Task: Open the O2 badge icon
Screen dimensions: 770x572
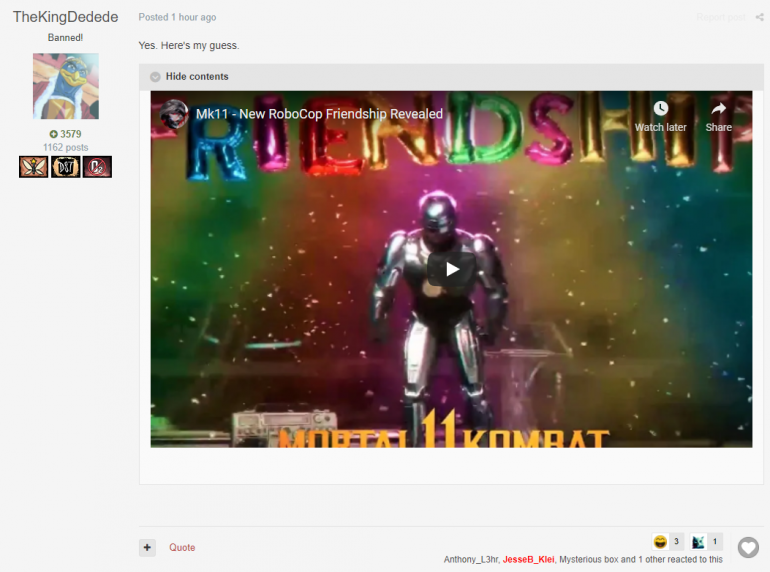Action: coord(97,167)
